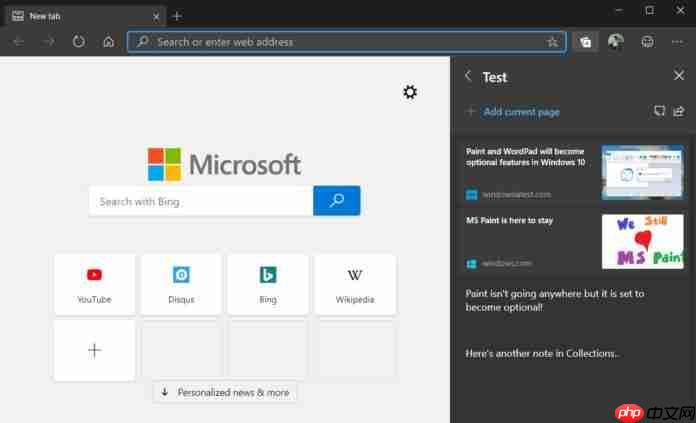696x423 pixels.
Task: Click the browser forward arrow
Action: click(x=49, y=42)
